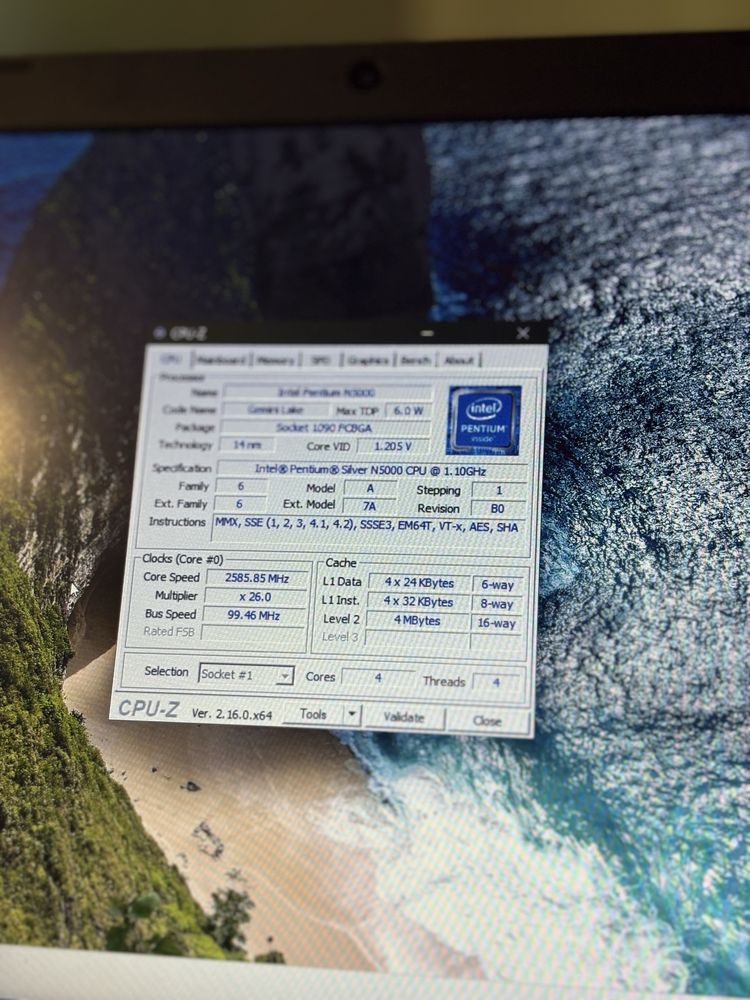Click the Multiplier value x 26.0
Viewport: 750px width, 1000px height.
[255, 597]
